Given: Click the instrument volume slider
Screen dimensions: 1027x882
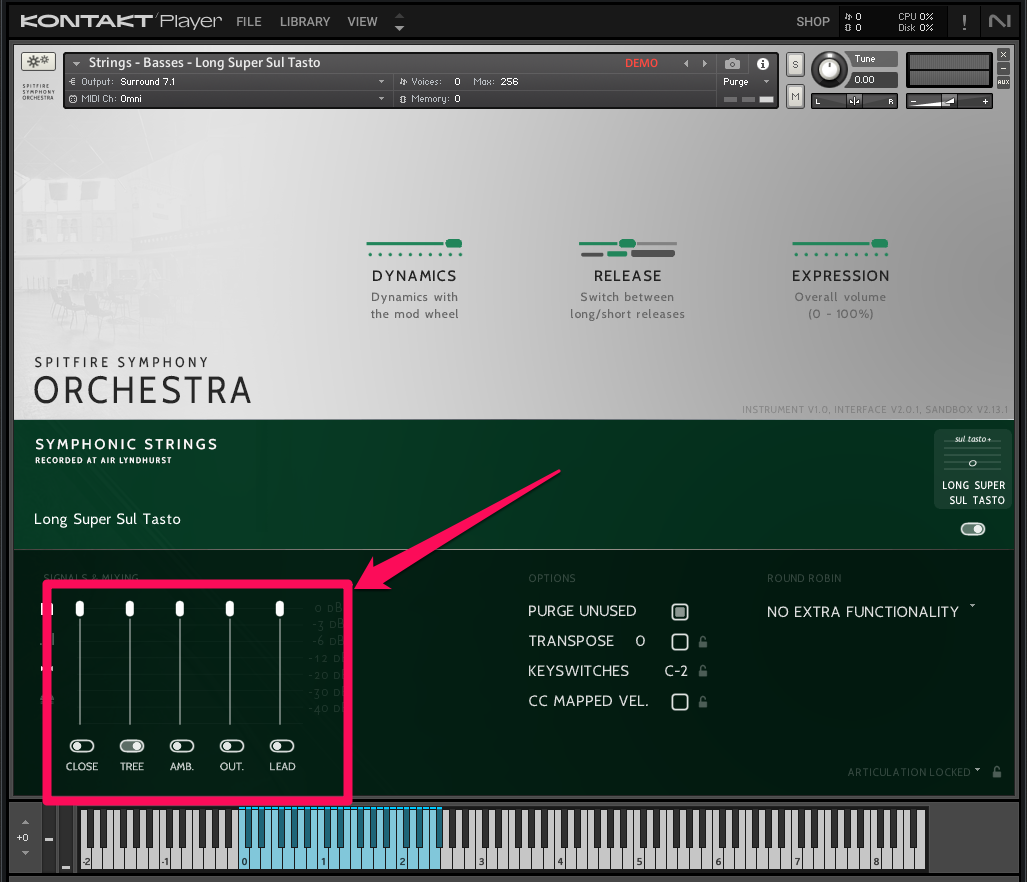Looking at the screenshot, I should tap(949, 101).
